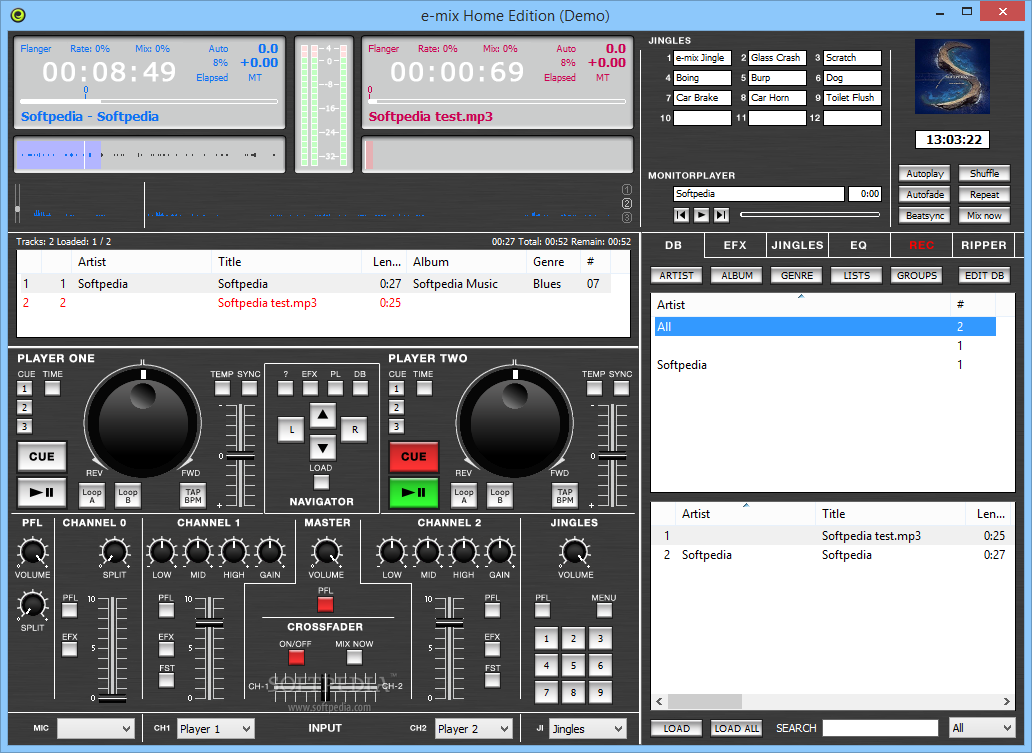Toggle the Master PFL red button
1032x753 pixels.
(325, 604)
